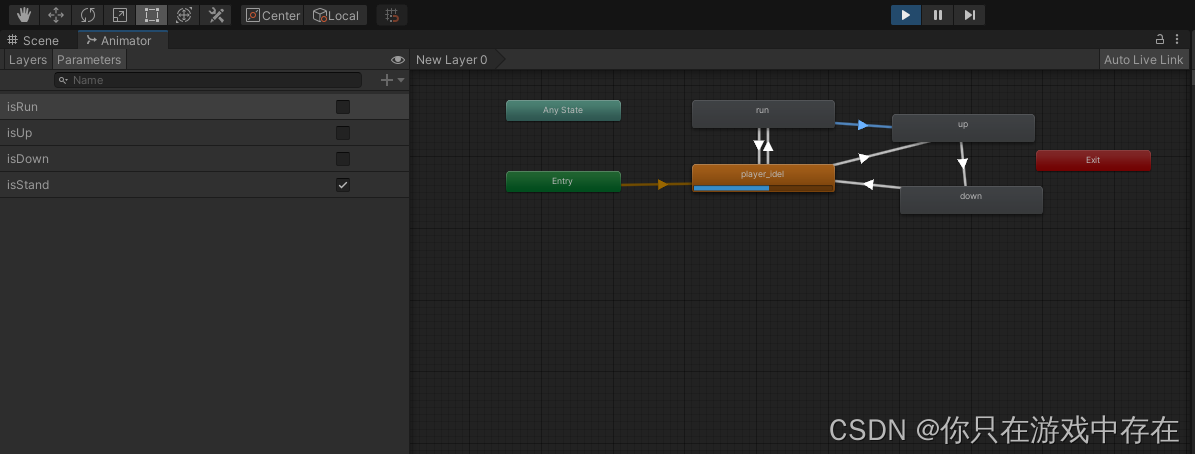The height and width of the screenshot is (454, 1195).
Task: Toggle Auto Live Link
Action: pos(1143,59)
